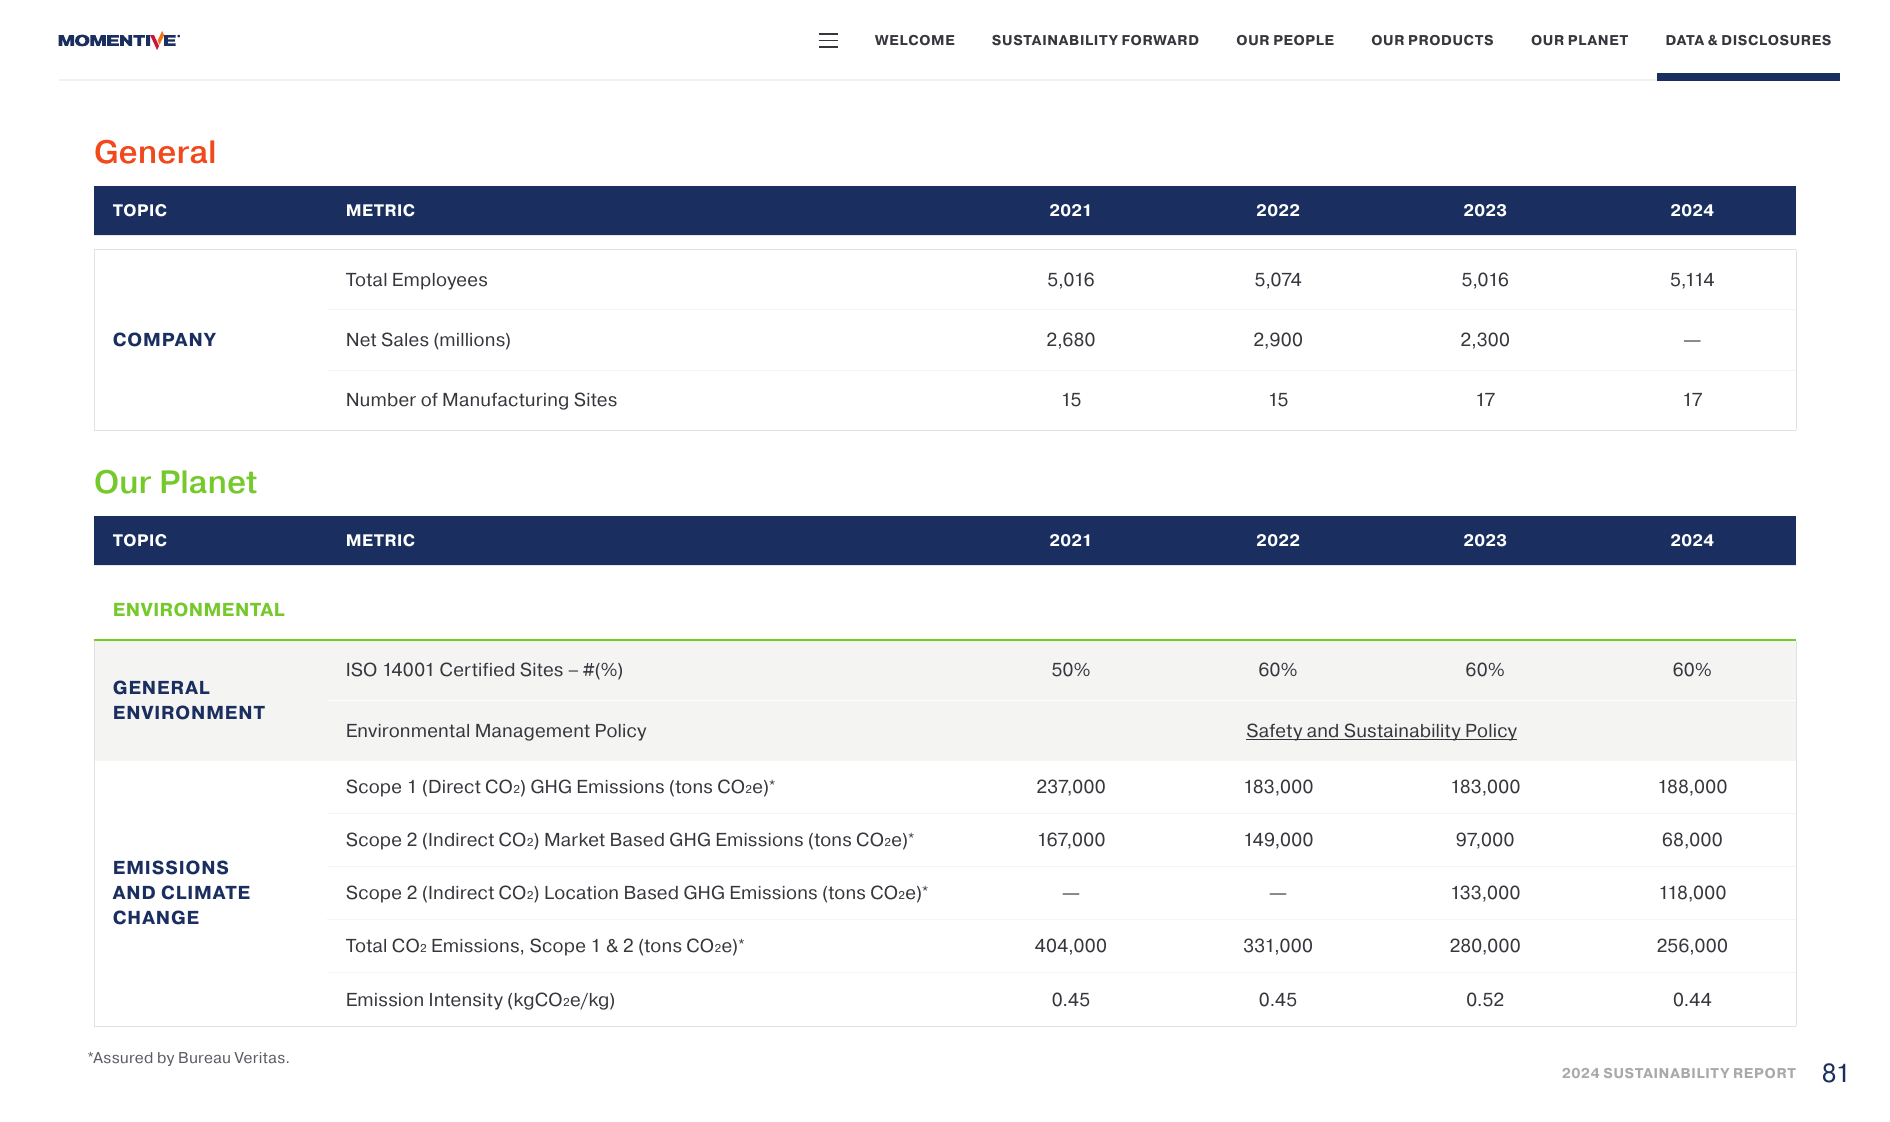
Task: Go to the Welcome section
Action: coord(914,41)
